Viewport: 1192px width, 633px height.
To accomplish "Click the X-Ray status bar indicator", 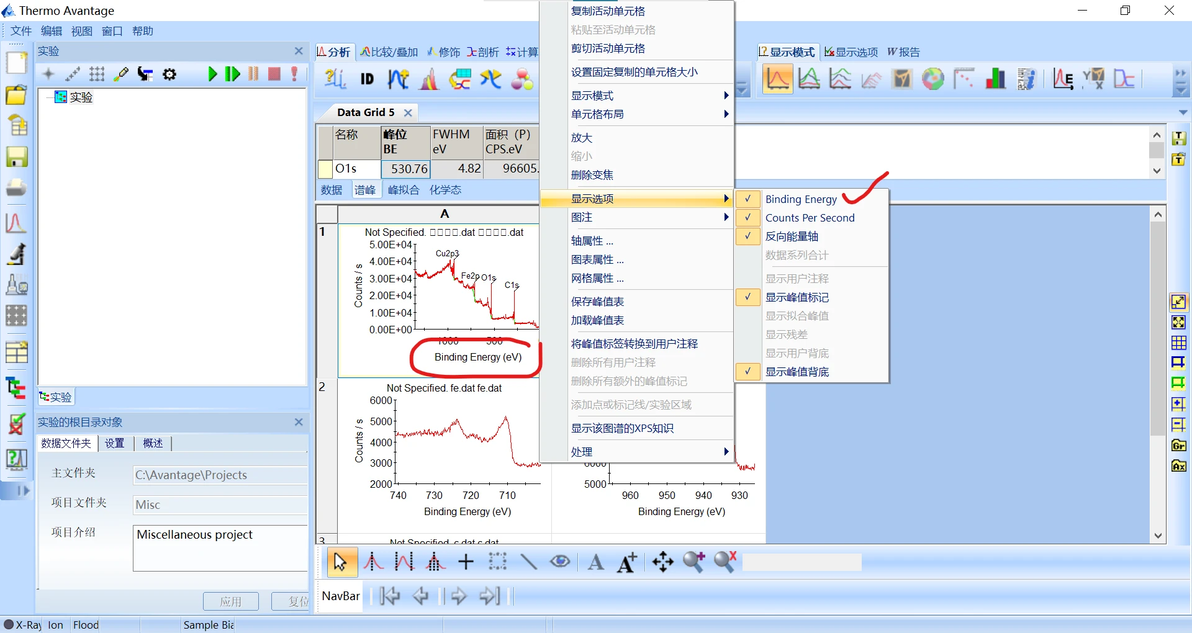I will tap(22, 625).
